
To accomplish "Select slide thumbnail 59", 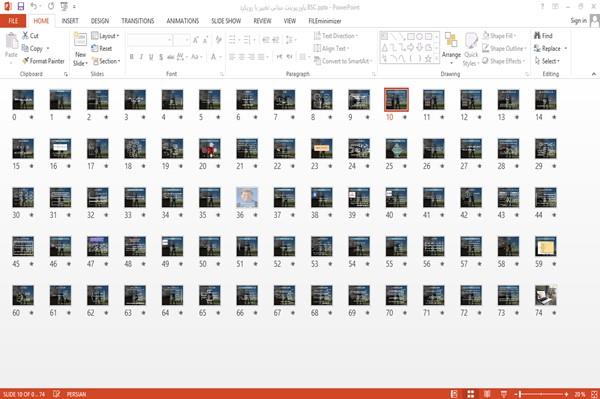I will (546, 246).
